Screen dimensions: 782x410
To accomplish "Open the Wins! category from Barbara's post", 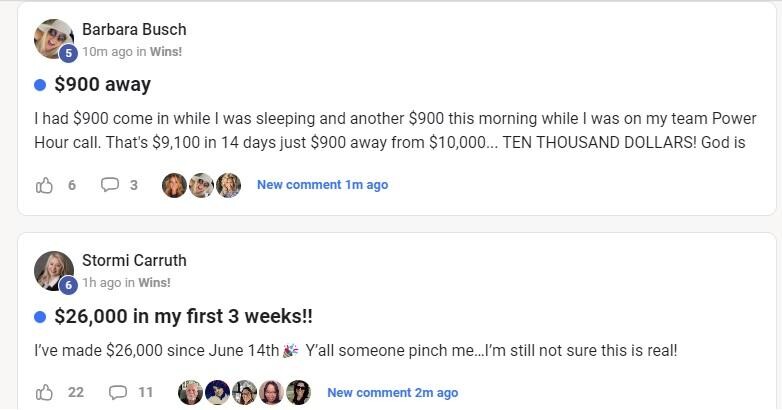I will pyautogui.click(x=166, y=52).
